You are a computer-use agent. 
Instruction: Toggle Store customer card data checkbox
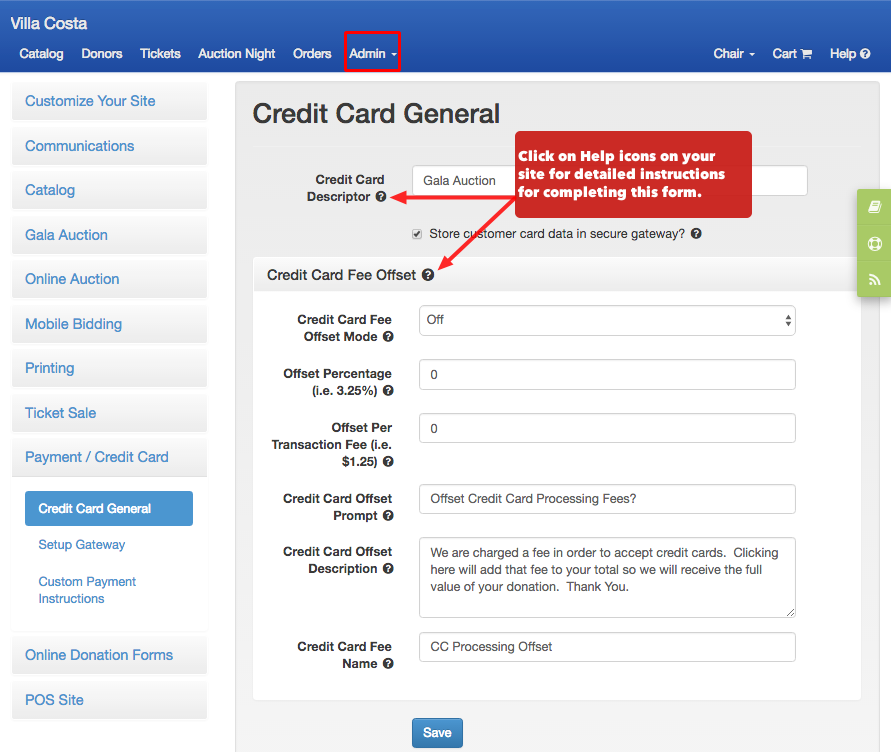coord(417,234)
